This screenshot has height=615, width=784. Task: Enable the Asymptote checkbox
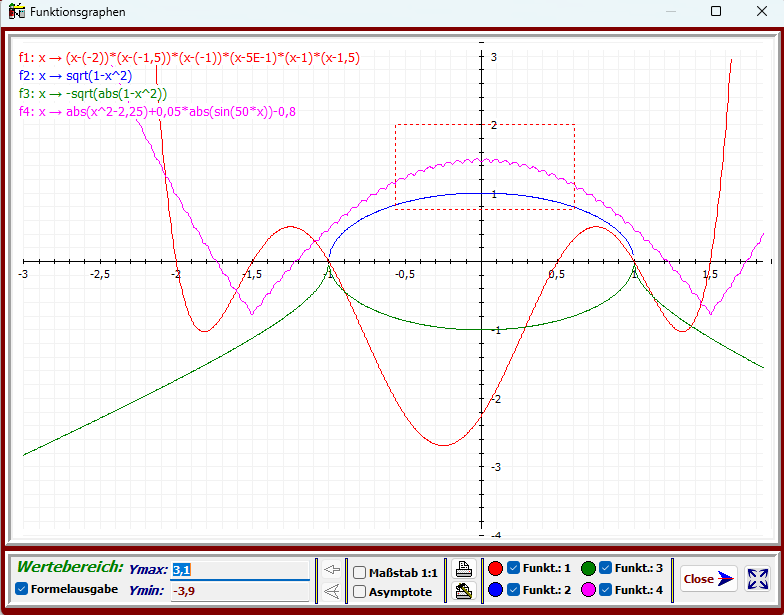(360, 592)
